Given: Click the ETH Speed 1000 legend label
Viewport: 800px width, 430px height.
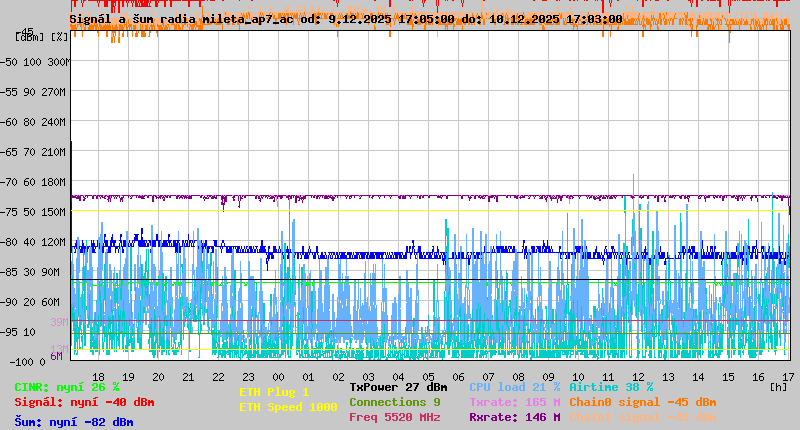Looking at the screenshot, I should (x=288, y=407).
